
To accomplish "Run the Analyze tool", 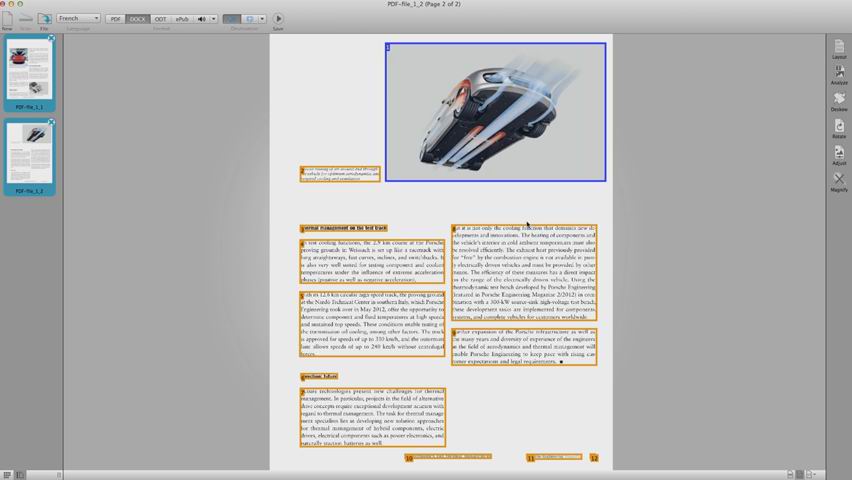I will pyautogui.click(x=839, y=73).
